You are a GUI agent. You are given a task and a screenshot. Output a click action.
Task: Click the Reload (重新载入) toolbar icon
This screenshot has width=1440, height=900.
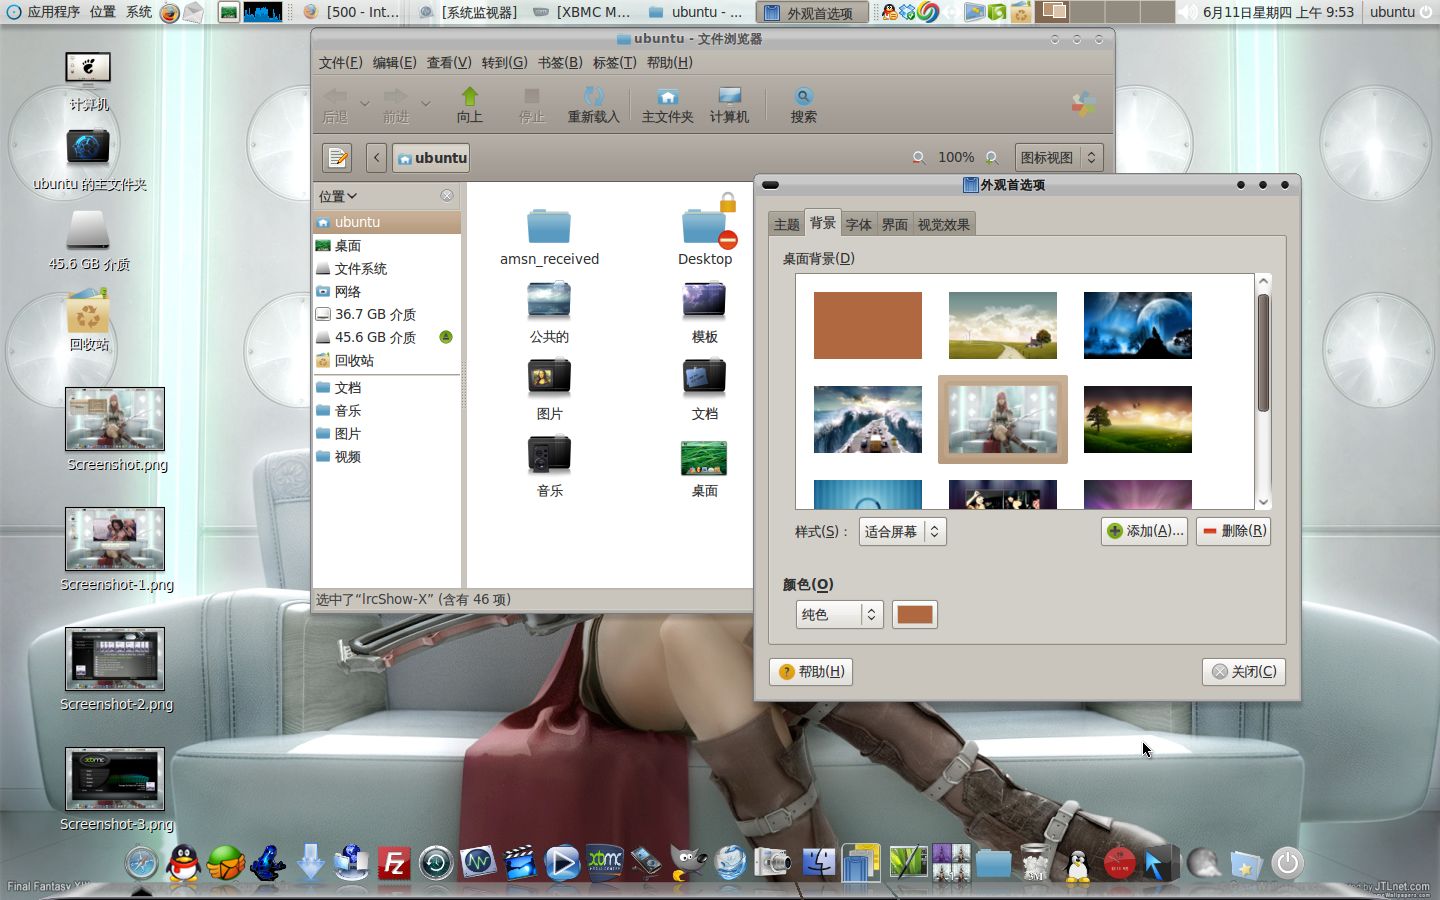point(593,105)
